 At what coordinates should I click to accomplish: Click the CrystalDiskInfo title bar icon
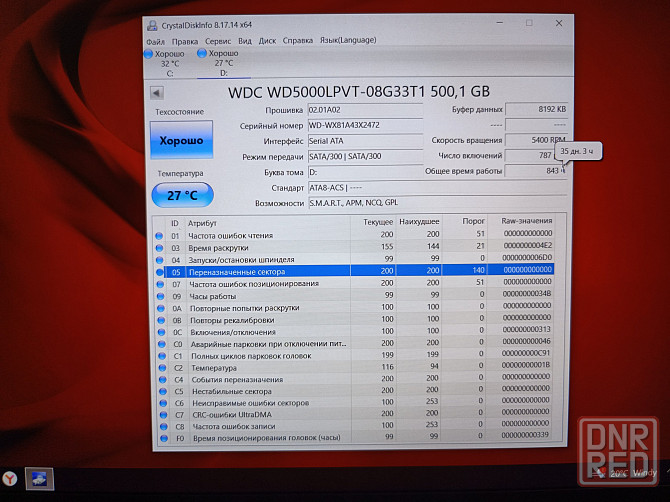152,26
